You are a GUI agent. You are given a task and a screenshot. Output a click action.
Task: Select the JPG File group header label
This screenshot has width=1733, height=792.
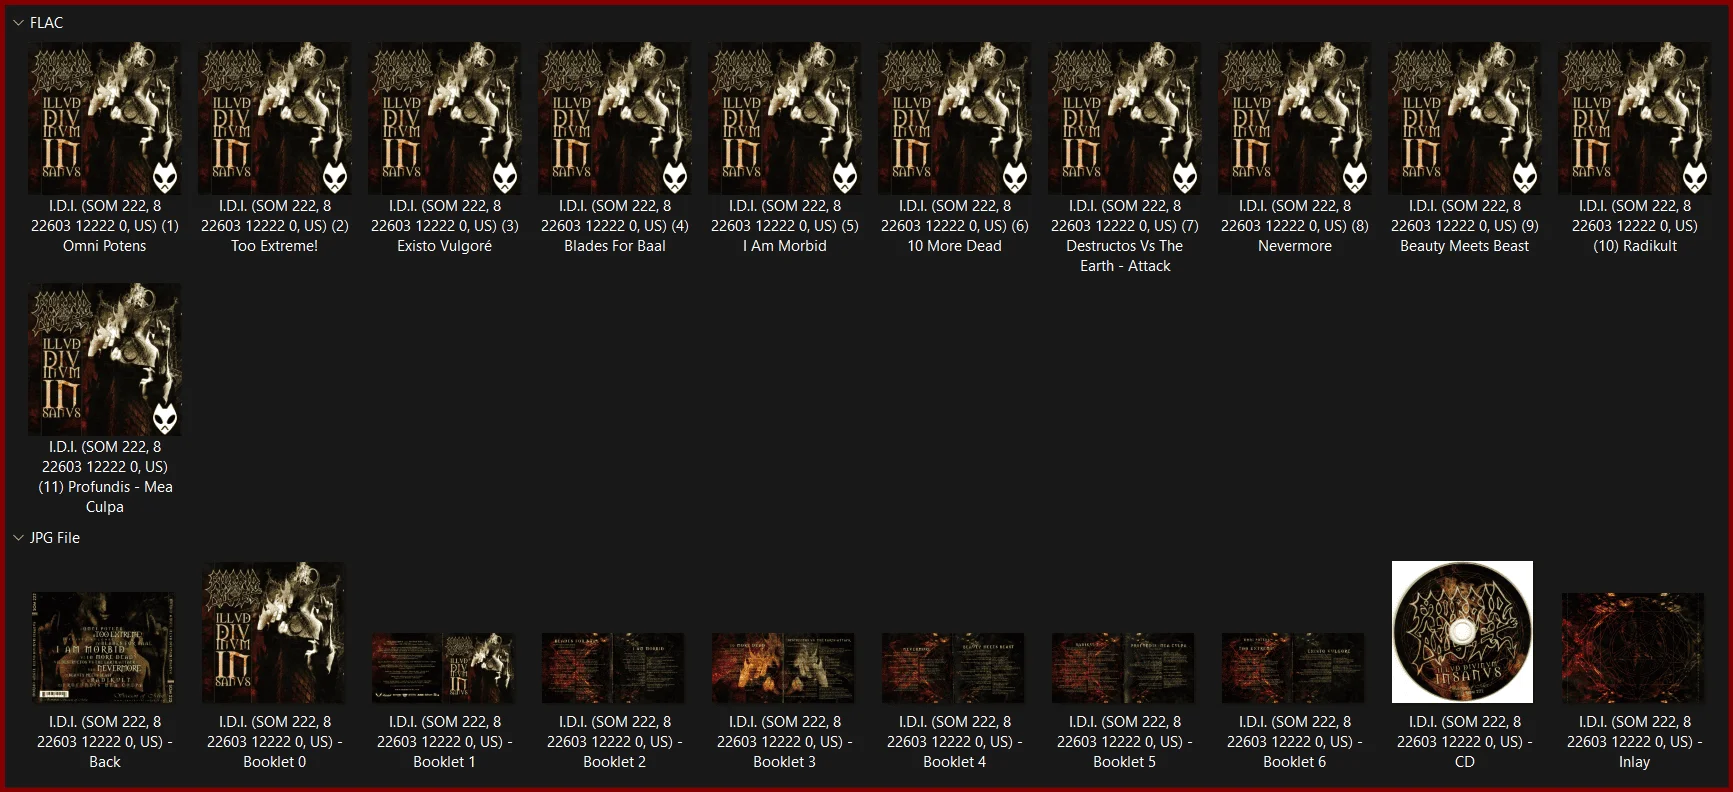click(x=55, y=538)
